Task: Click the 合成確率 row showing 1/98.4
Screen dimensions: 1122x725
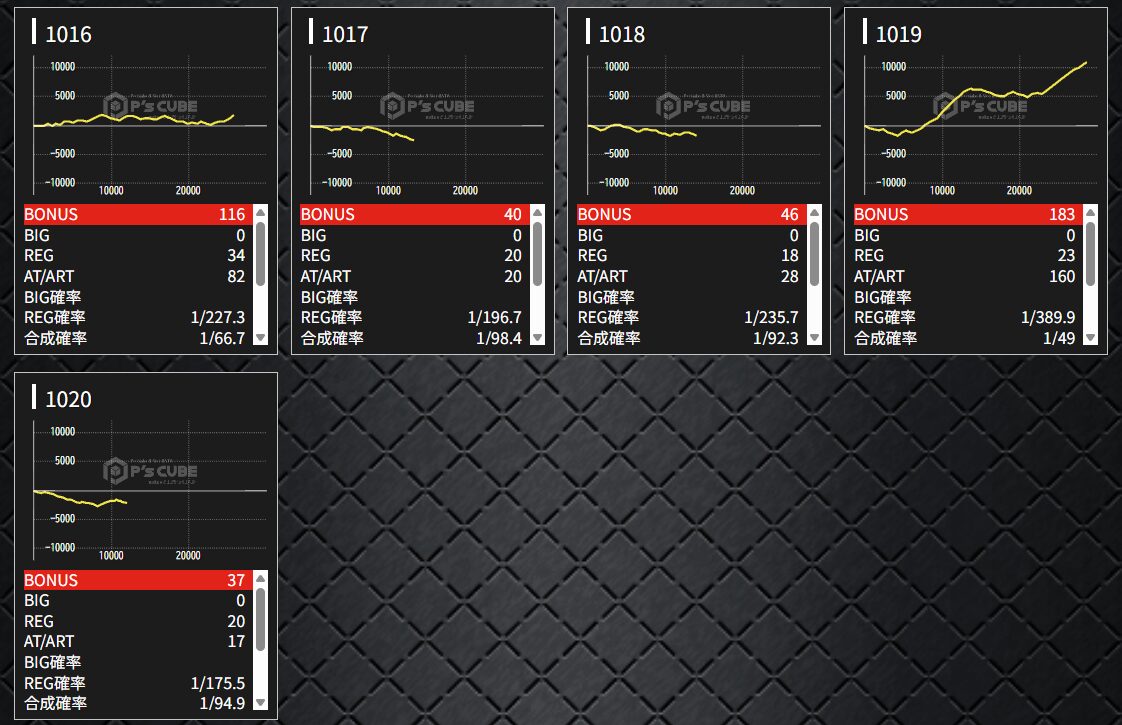Action: coord(411,338)
